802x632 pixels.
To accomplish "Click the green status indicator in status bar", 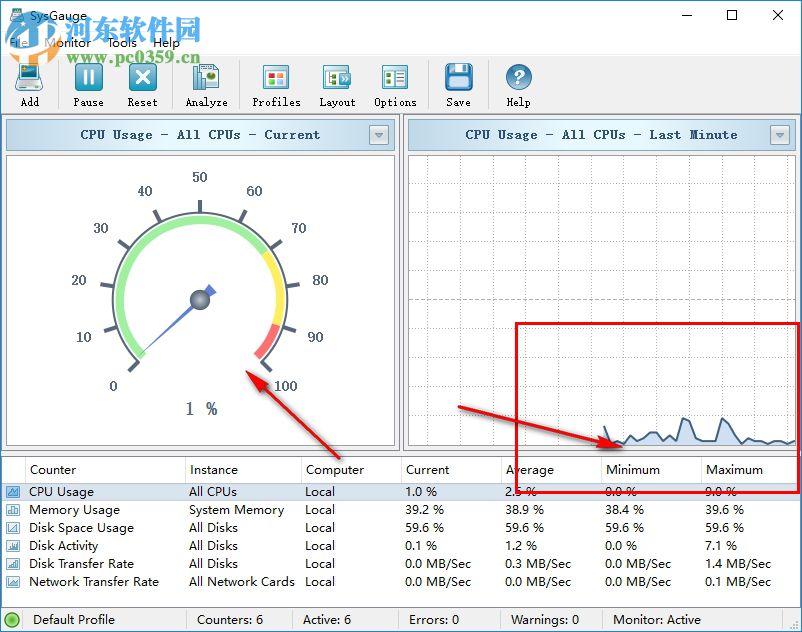I will pyautogui.click(x=12, y=620).
